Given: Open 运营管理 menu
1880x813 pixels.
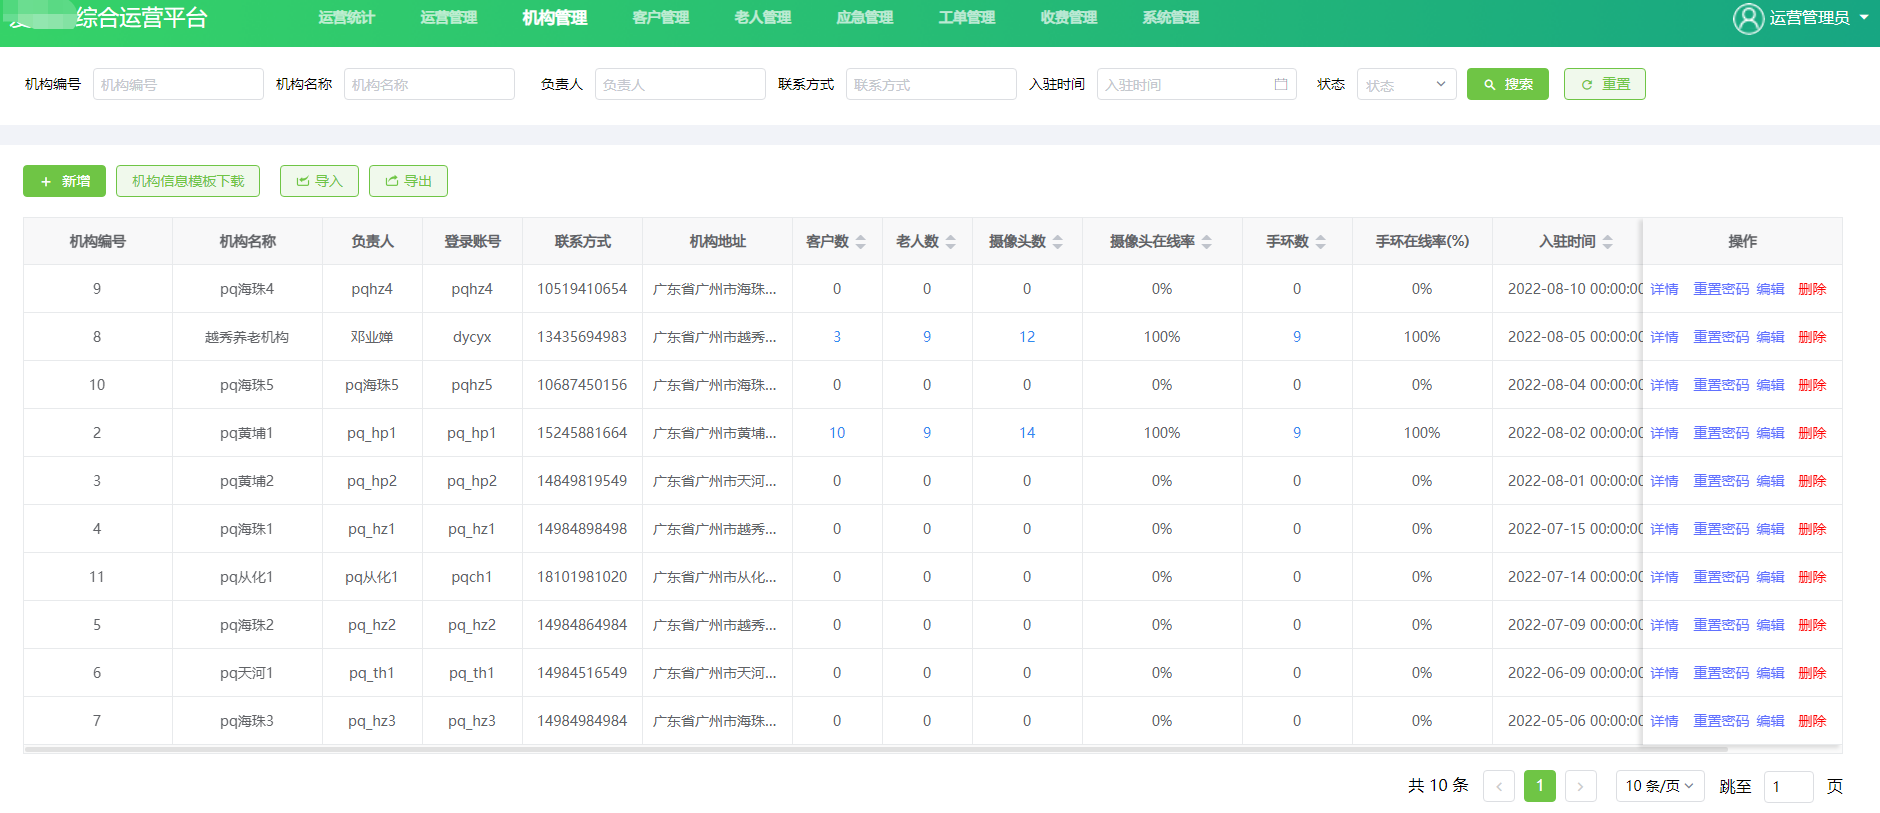Looking at the screenshot, I should pyautogui.click(x=448, y=18).
